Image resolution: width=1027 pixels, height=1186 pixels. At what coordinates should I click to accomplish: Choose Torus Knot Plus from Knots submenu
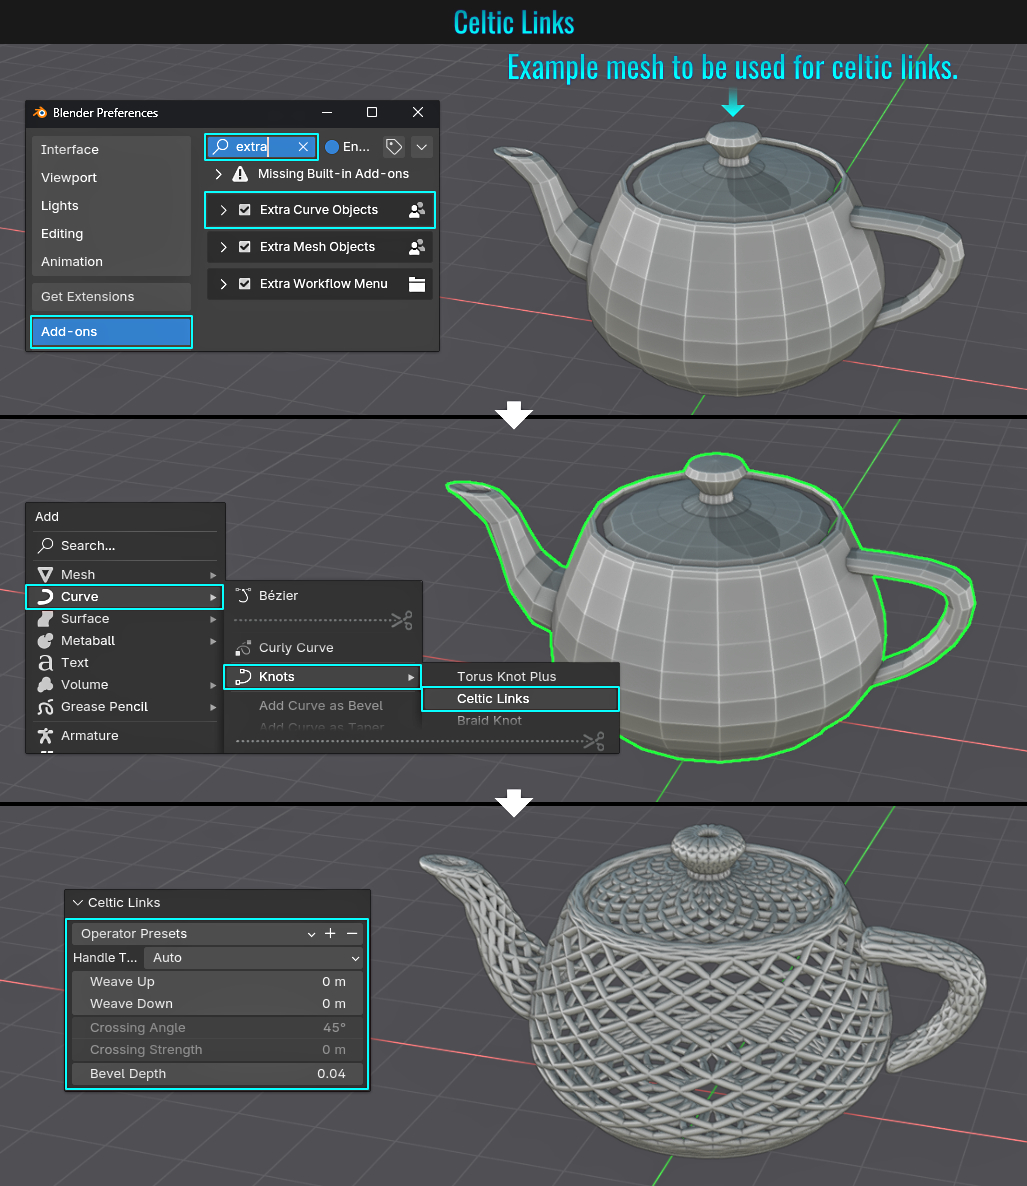pyautogui.click(x=520, y=677)
